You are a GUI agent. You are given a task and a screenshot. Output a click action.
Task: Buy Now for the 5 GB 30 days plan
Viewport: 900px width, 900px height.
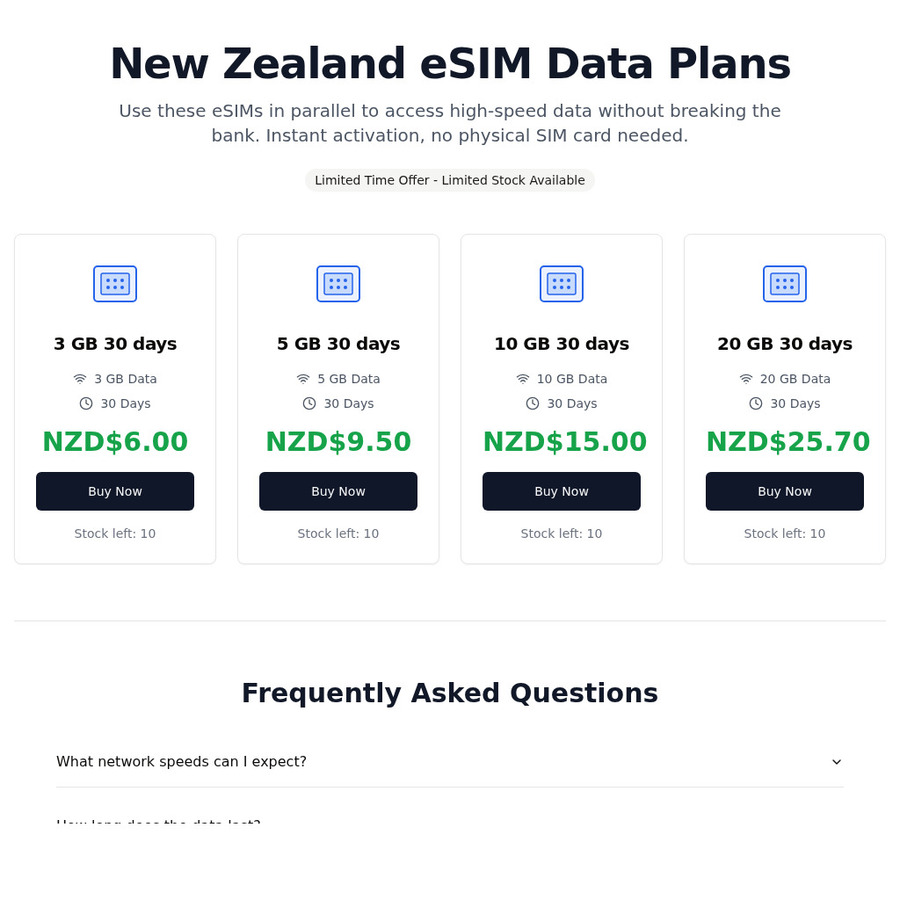(338, 491)
